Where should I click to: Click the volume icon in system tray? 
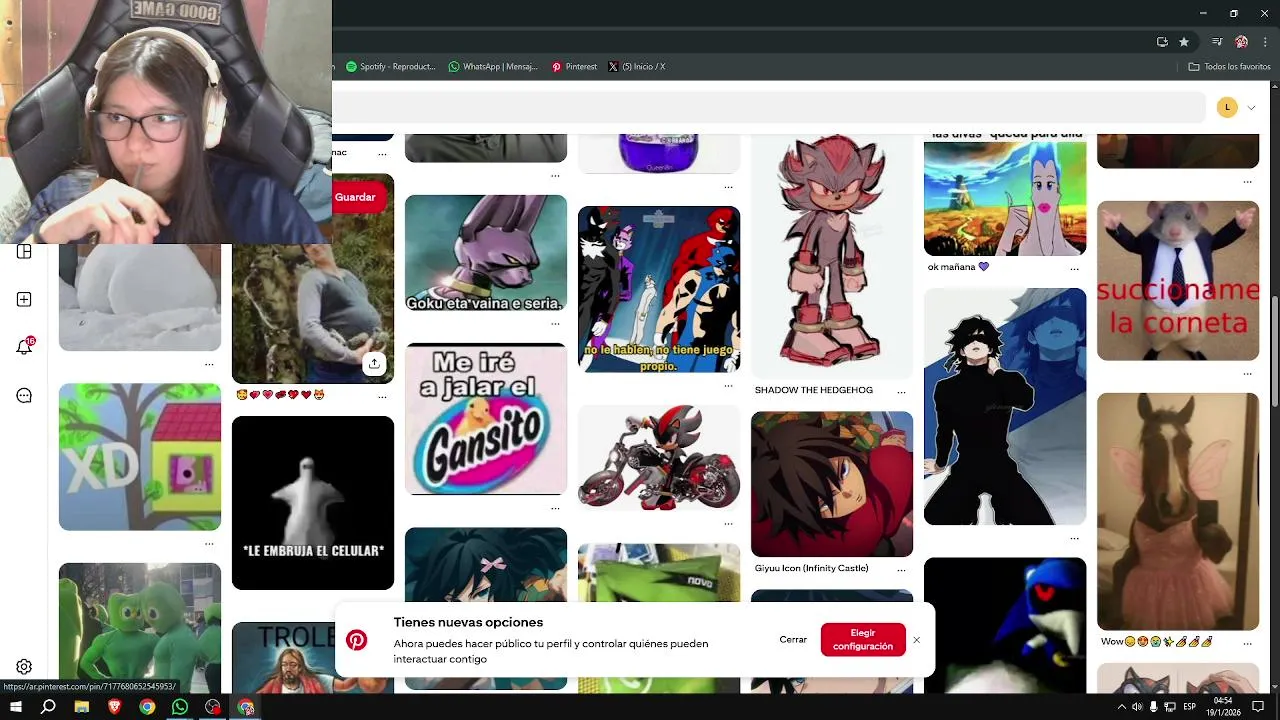pyautogui.click(x=1137, y=707)
